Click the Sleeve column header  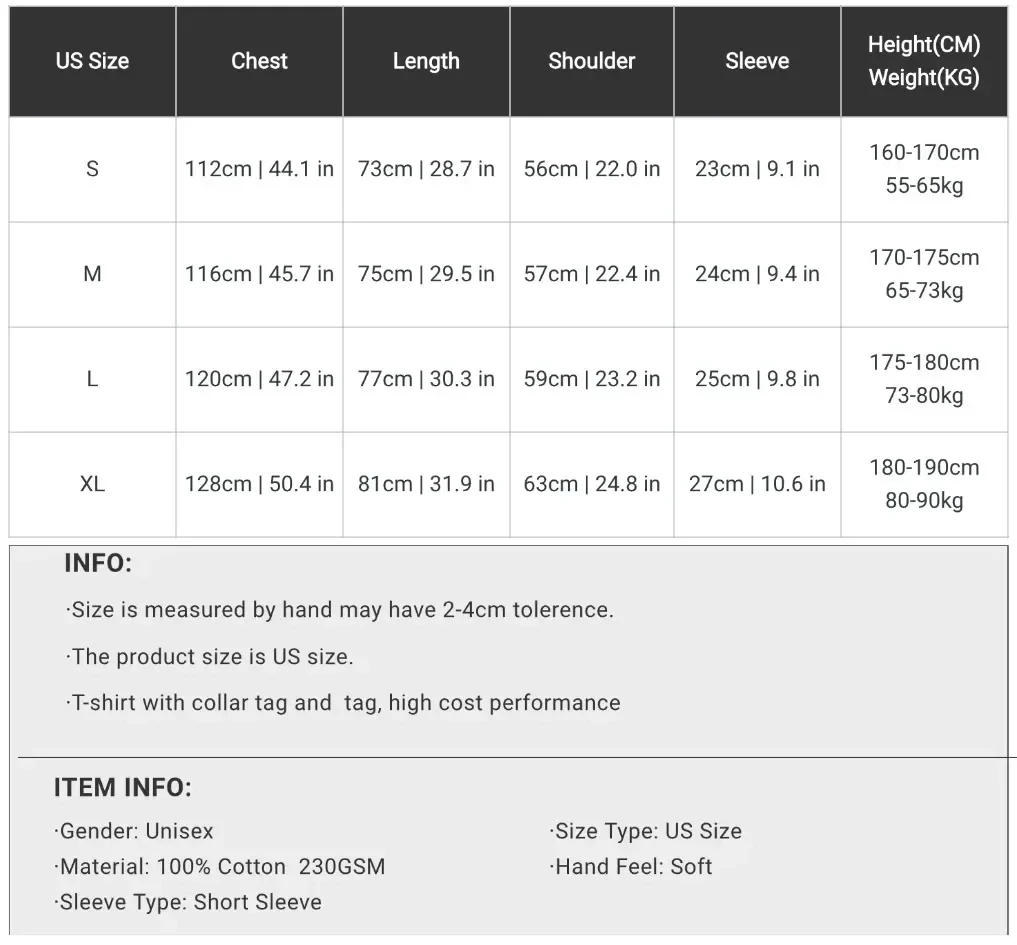[757, 61]
